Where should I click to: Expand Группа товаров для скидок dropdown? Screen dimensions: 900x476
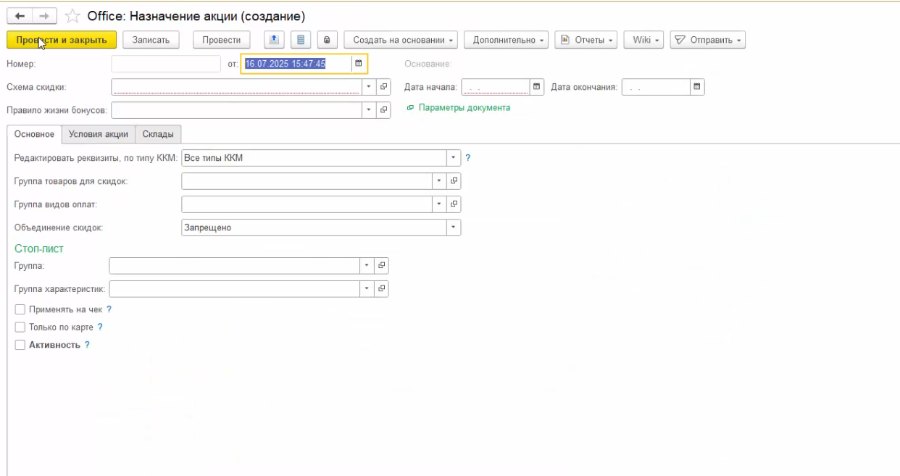pos(439,181)
